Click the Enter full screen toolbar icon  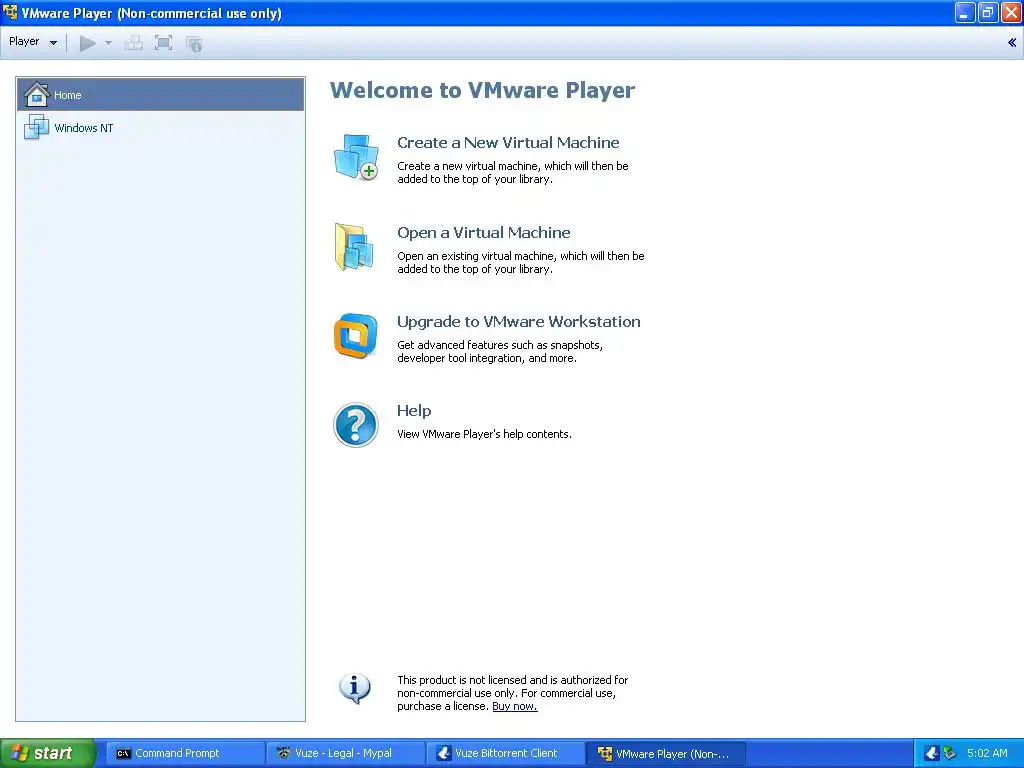click(163, 43)
